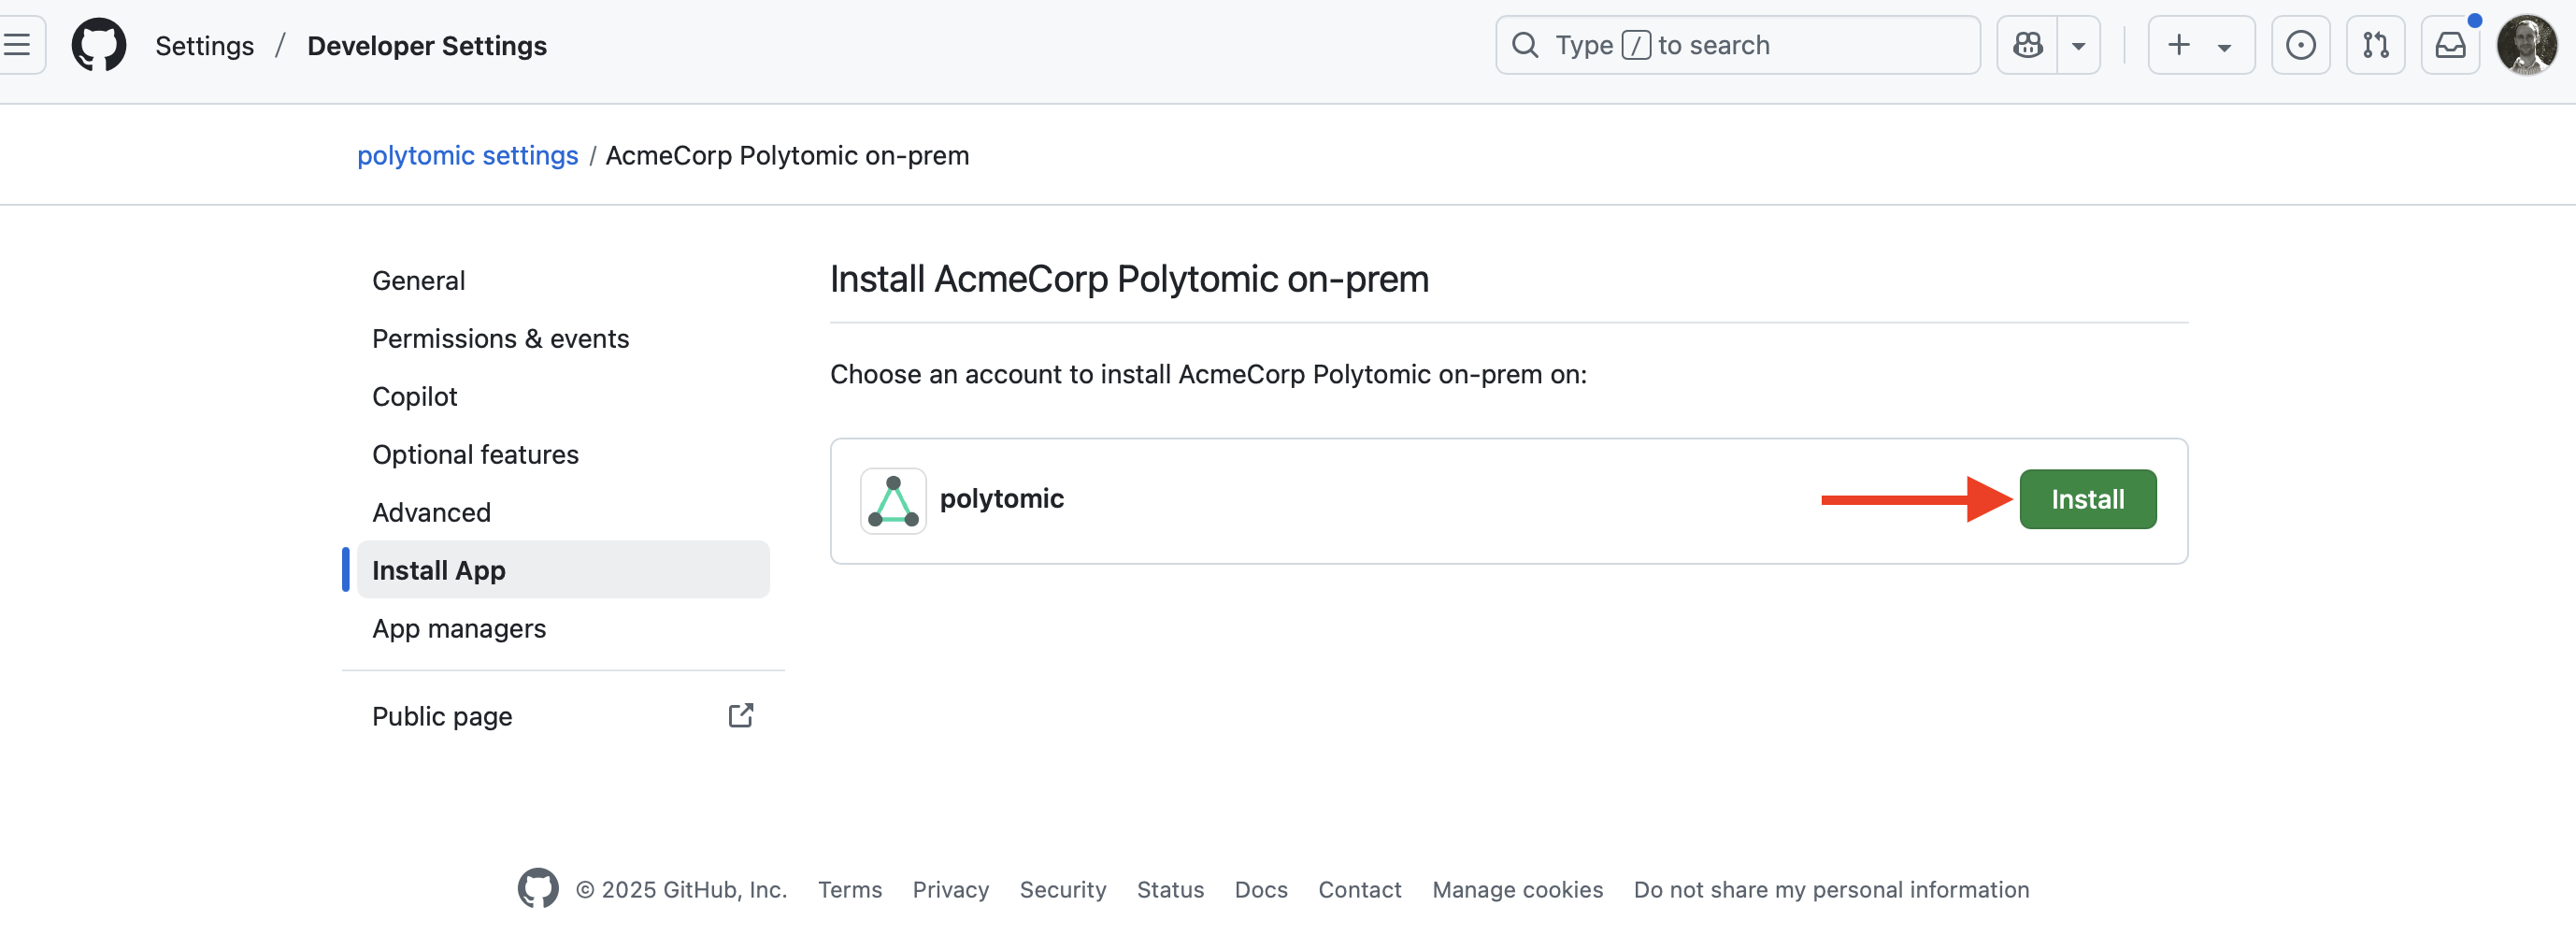Click the Settings breadcrumb in header
The width and height of the screenshot is (2576, 935).
204,46
